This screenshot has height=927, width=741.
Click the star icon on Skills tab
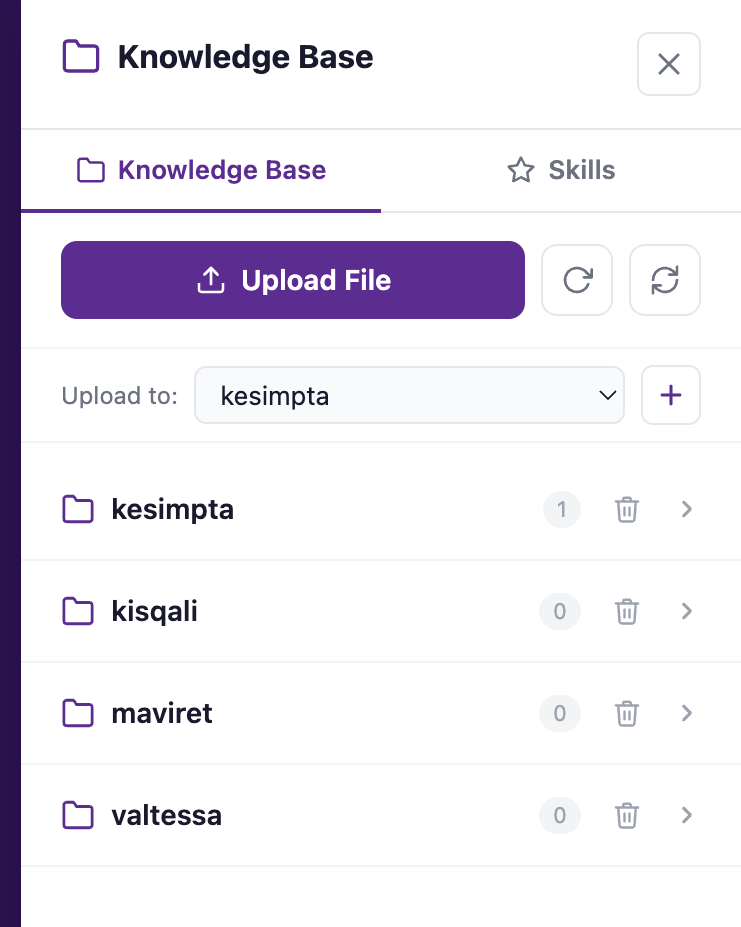(x=521, y=170)
